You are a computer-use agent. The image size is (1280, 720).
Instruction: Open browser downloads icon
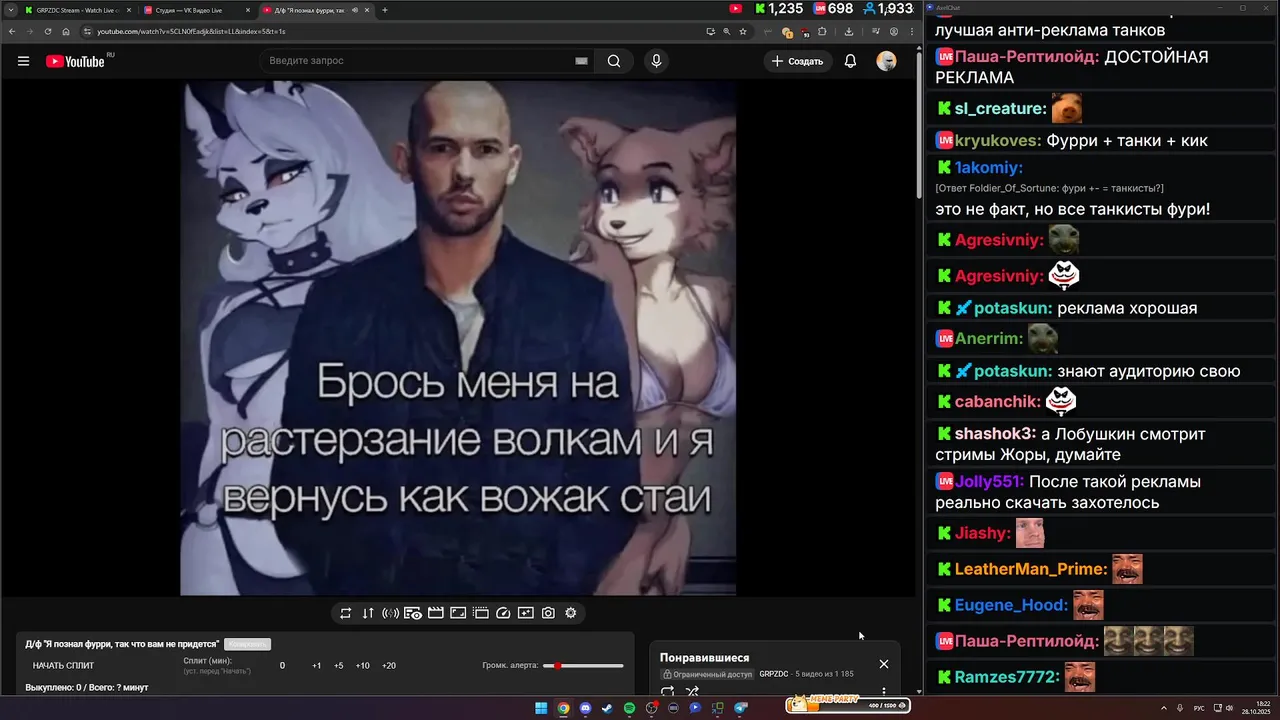tap(848, 31)
